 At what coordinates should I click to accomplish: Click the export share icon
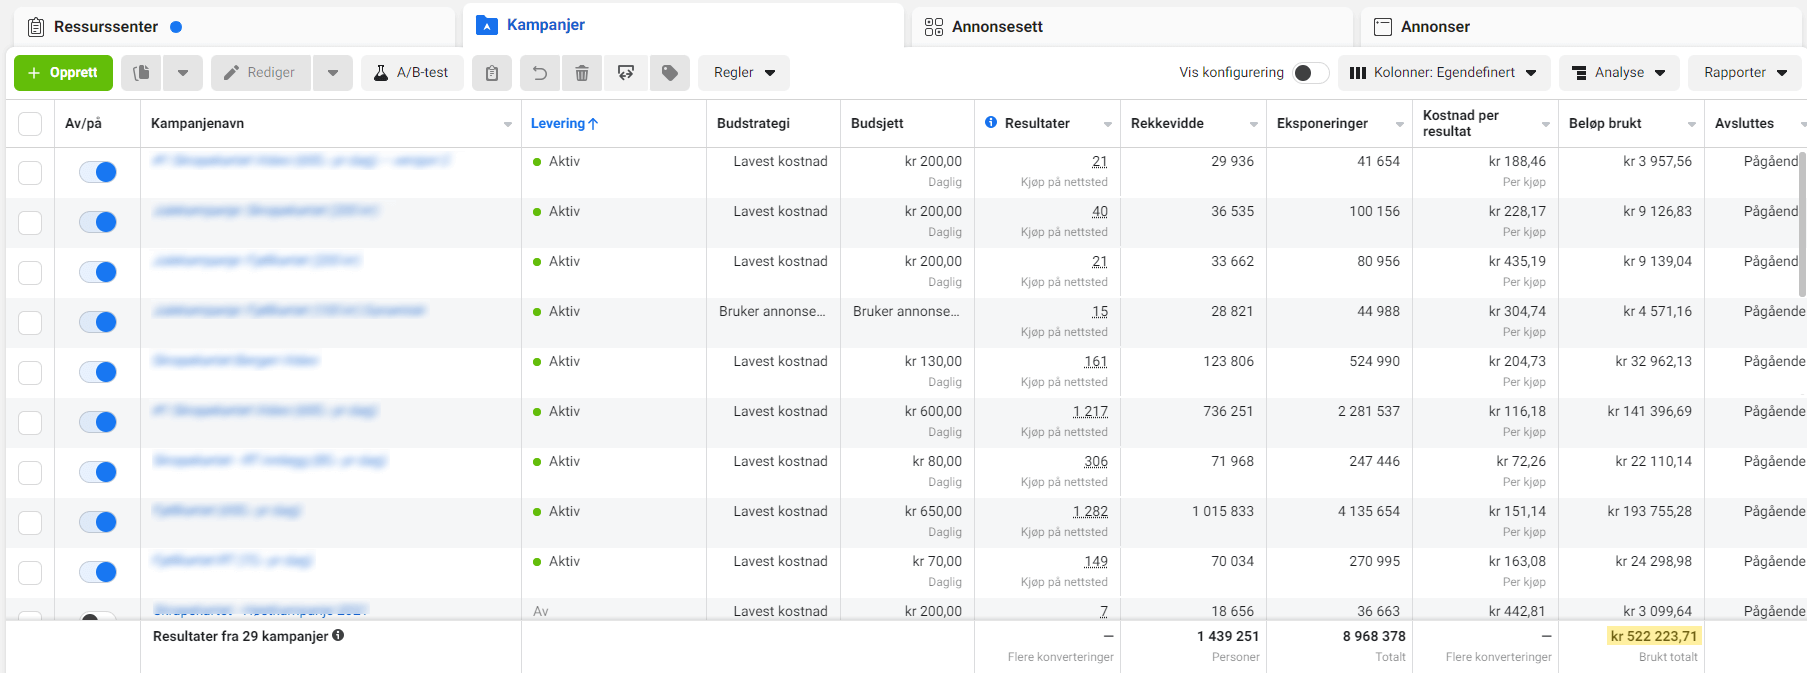[626, 73]
